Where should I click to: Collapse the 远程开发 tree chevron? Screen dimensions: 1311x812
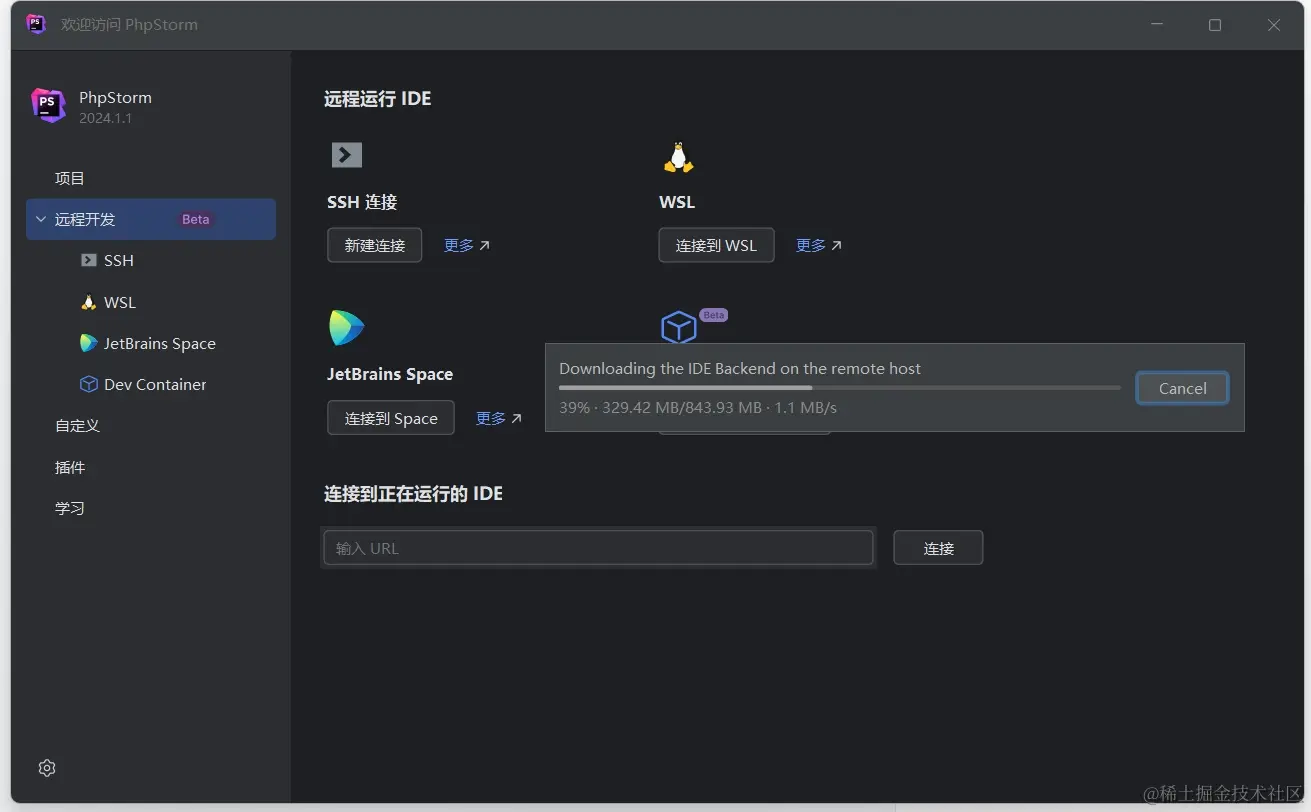(41, 219)
